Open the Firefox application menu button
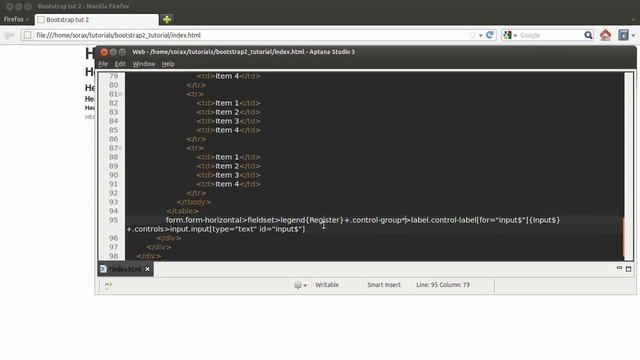Screen dimensions: 640x360 16,19
